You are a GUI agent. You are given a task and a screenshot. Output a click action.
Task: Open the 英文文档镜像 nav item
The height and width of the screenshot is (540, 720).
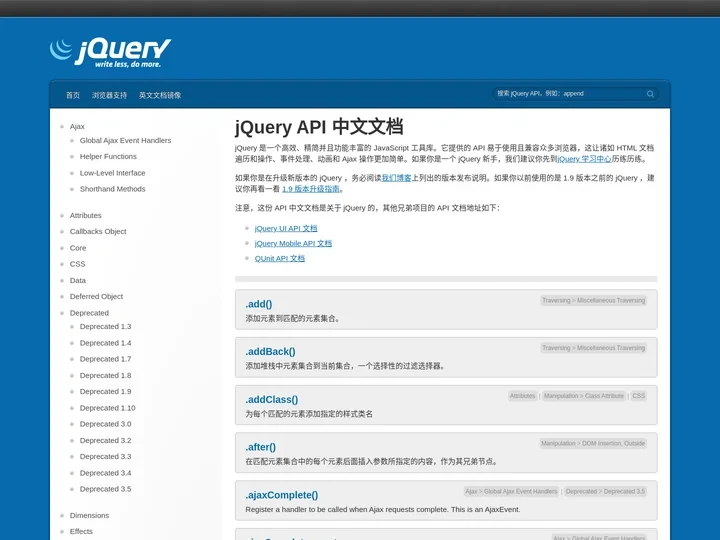pos(160,95)
